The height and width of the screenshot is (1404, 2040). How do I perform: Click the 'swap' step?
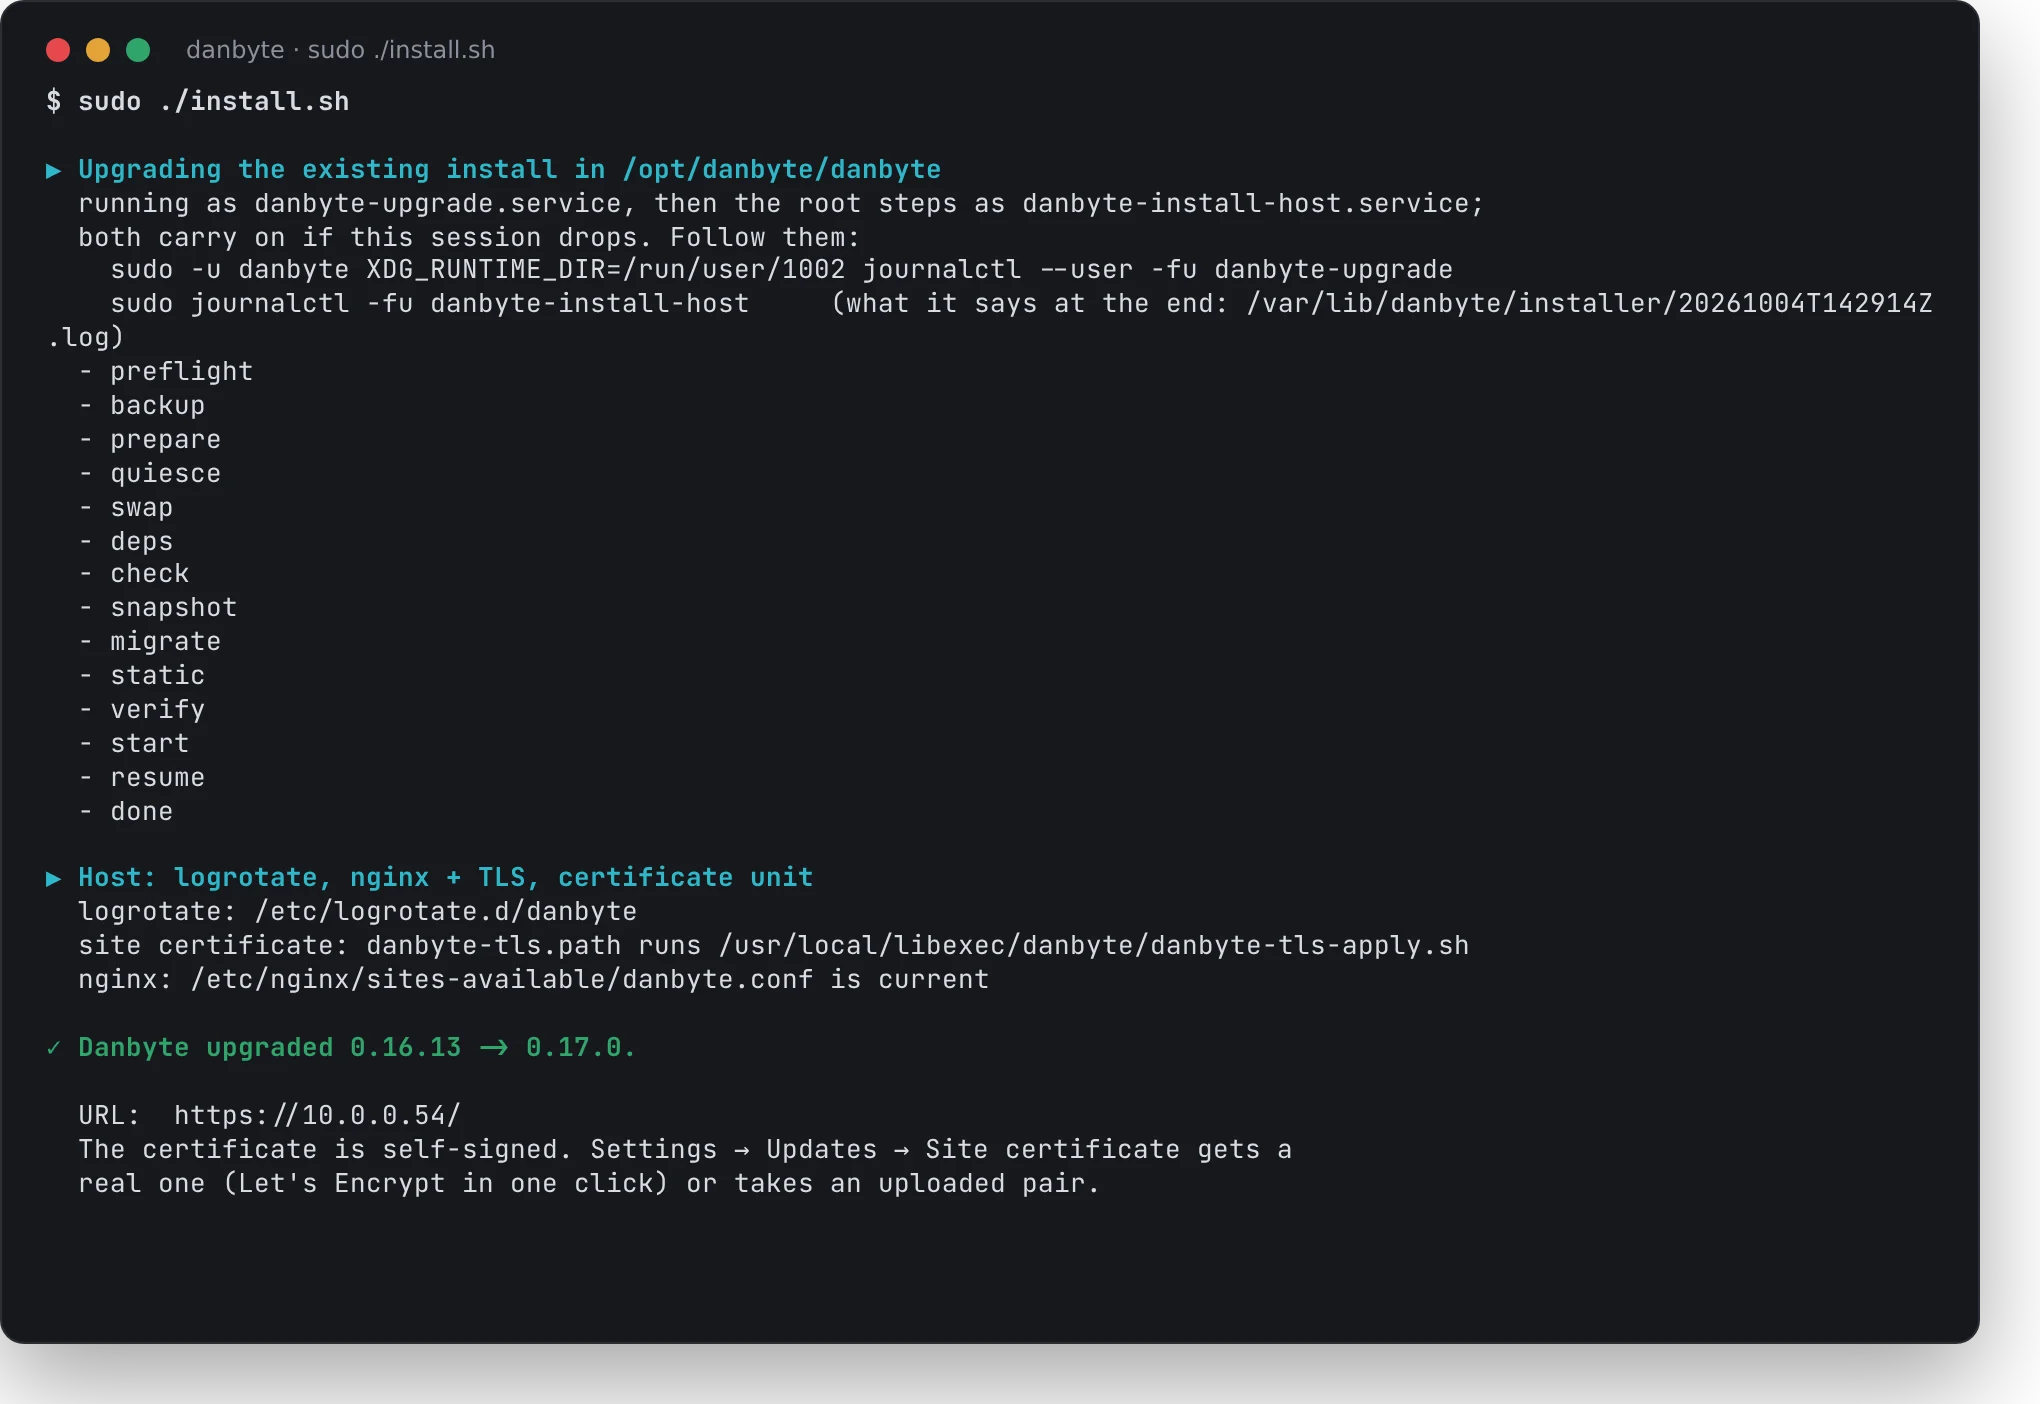tap(141, 508)
